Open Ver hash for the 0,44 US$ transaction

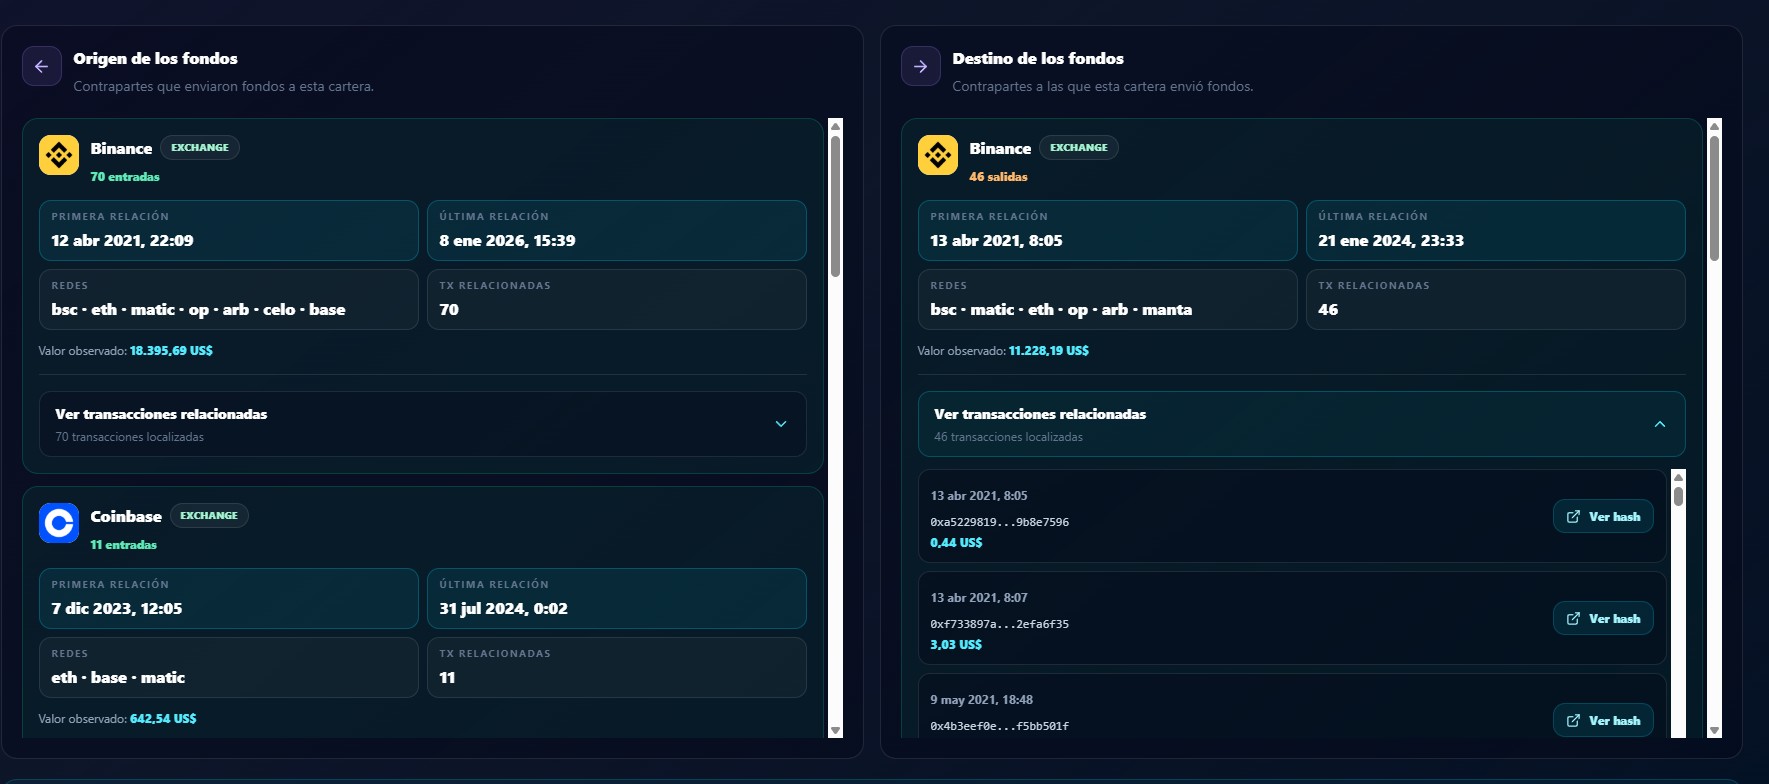[1603, 517]
